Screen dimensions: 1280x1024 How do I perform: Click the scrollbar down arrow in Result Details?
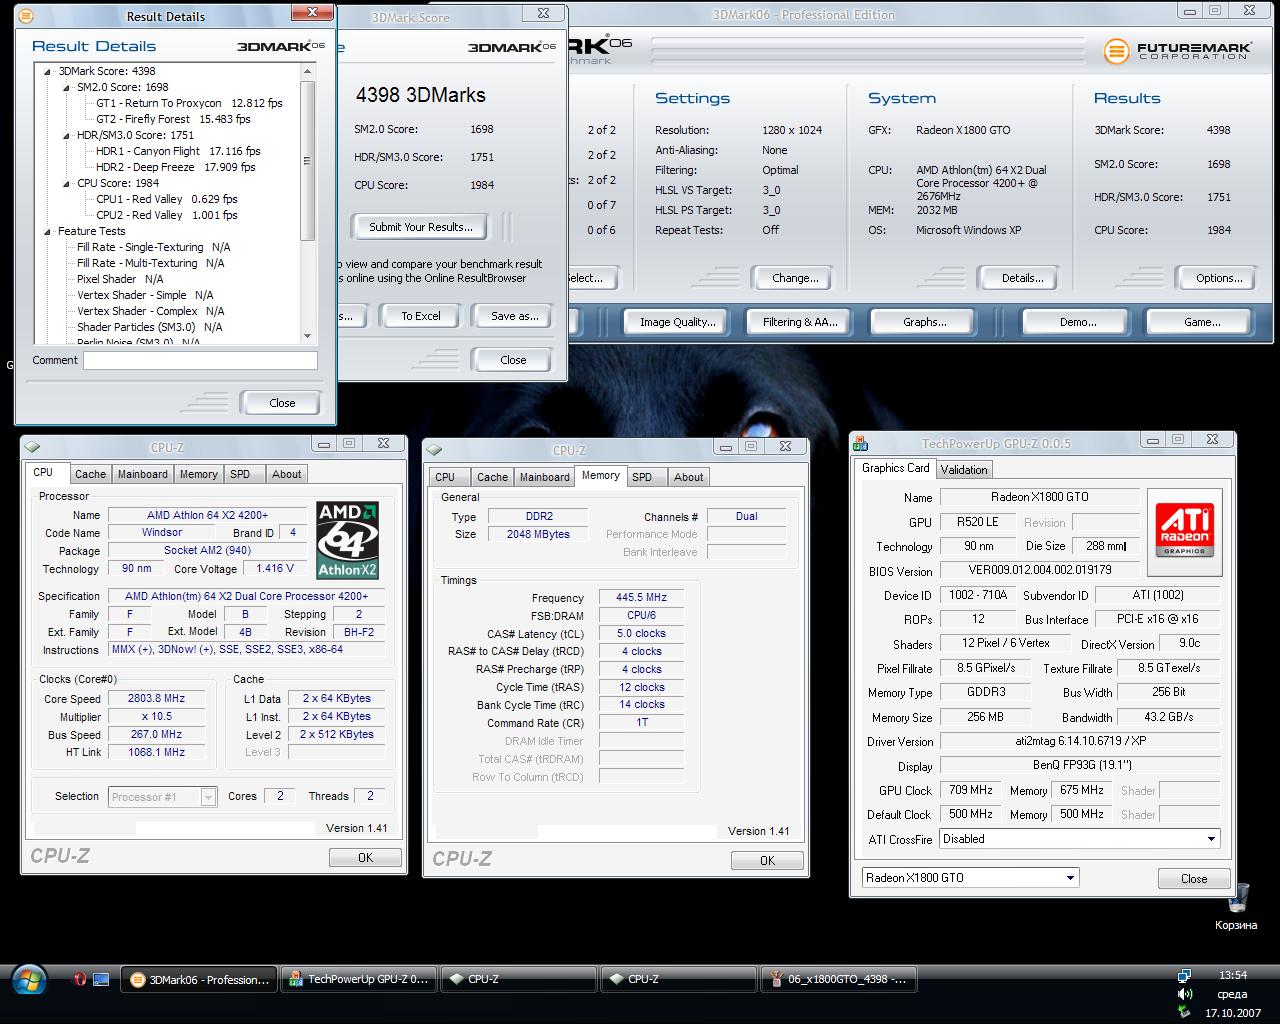coord(307,335)
